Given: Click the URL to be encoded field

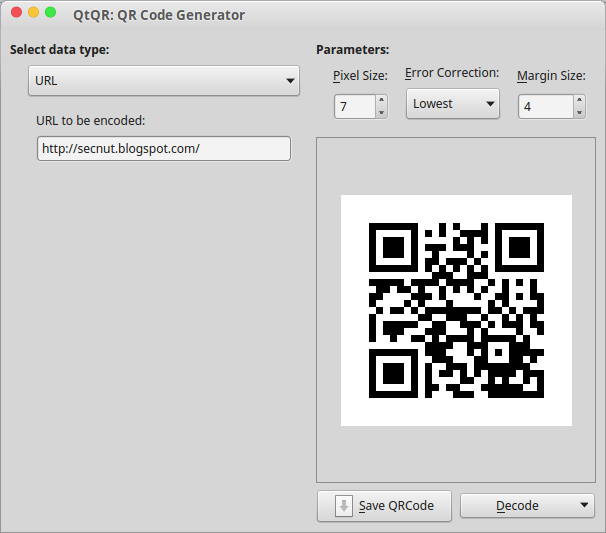Looking at the screenshot, I should pyautogui.click(x=164, y=148).
